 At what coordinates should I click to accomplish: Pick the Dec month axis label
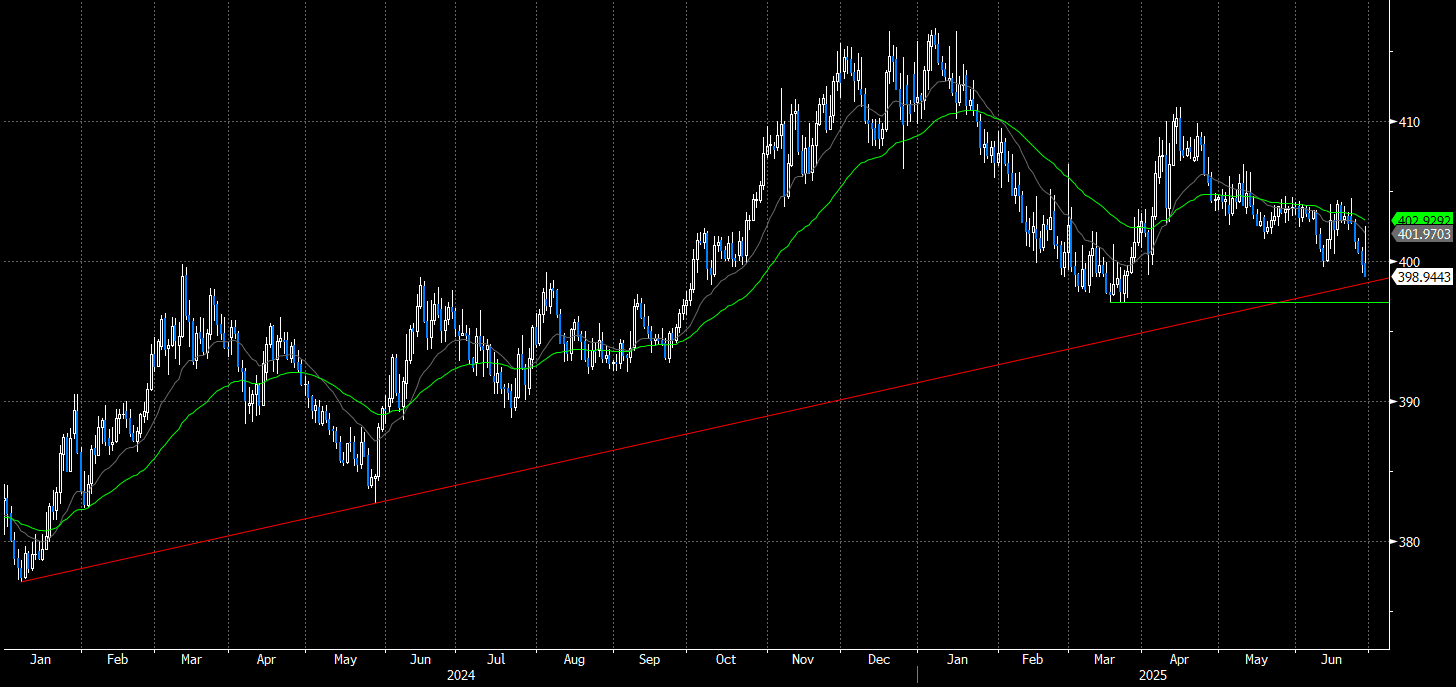(879, 660)
